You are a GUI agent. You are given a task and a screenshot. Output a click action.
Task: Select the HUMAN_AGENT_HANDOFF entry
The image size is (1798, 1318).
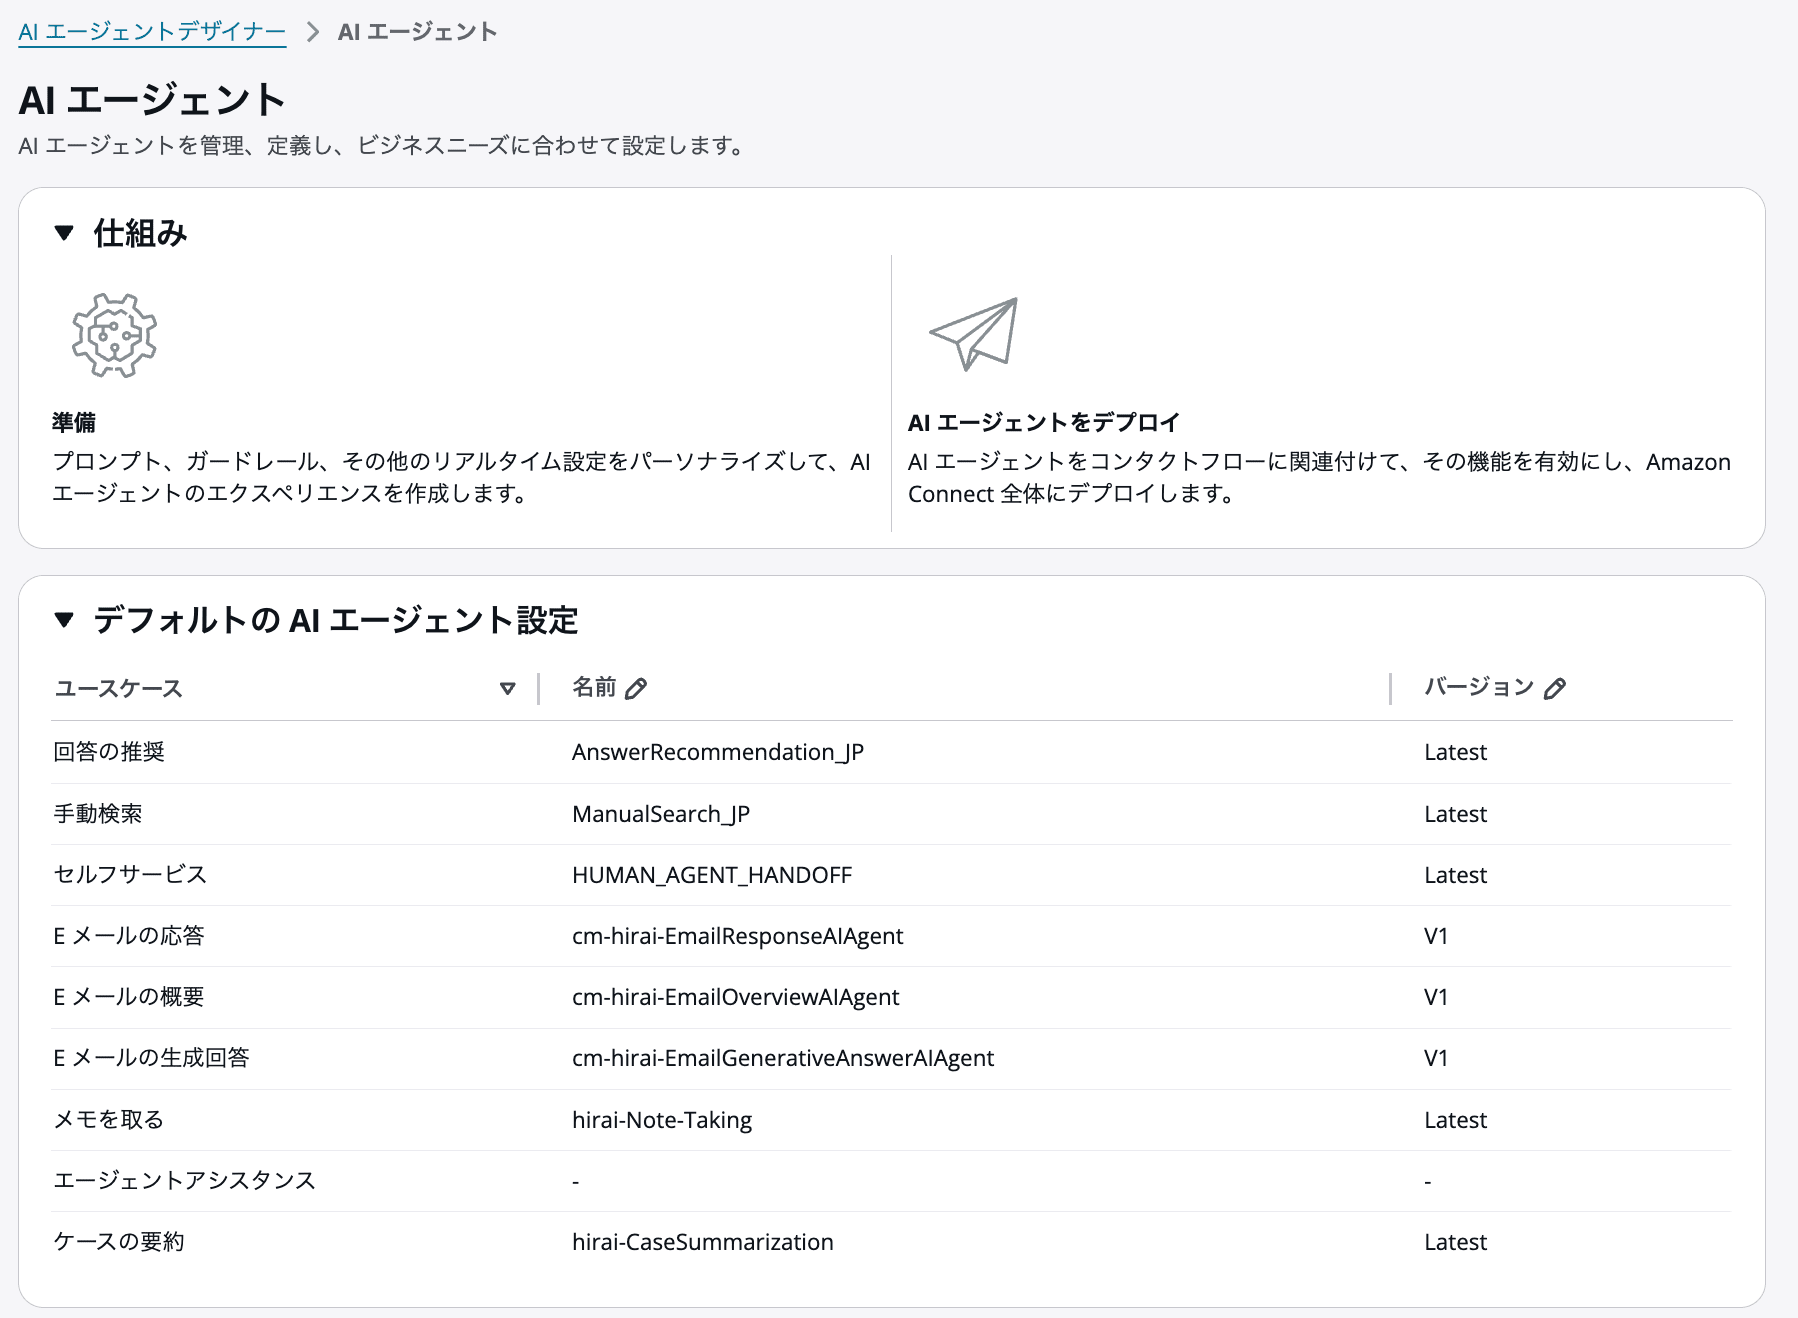[x=712, y=875]
